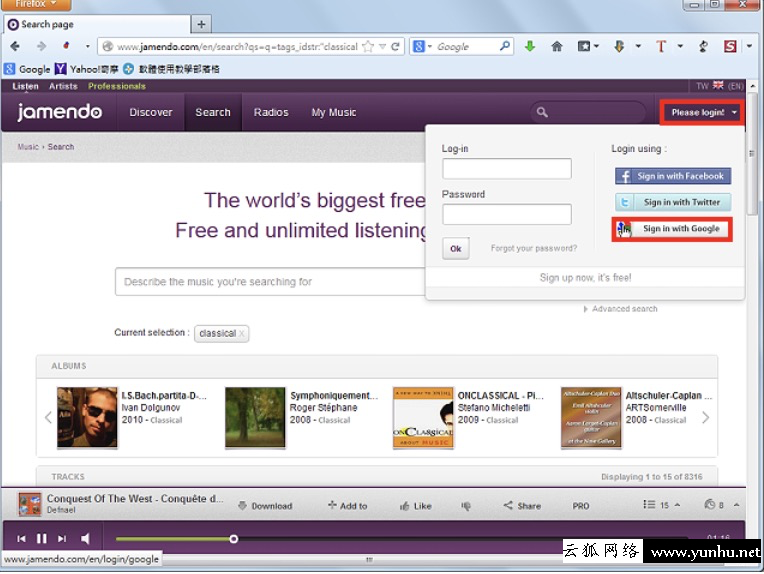Switch language via UK flag
This screenshot has height=574, width=764.
718,85
